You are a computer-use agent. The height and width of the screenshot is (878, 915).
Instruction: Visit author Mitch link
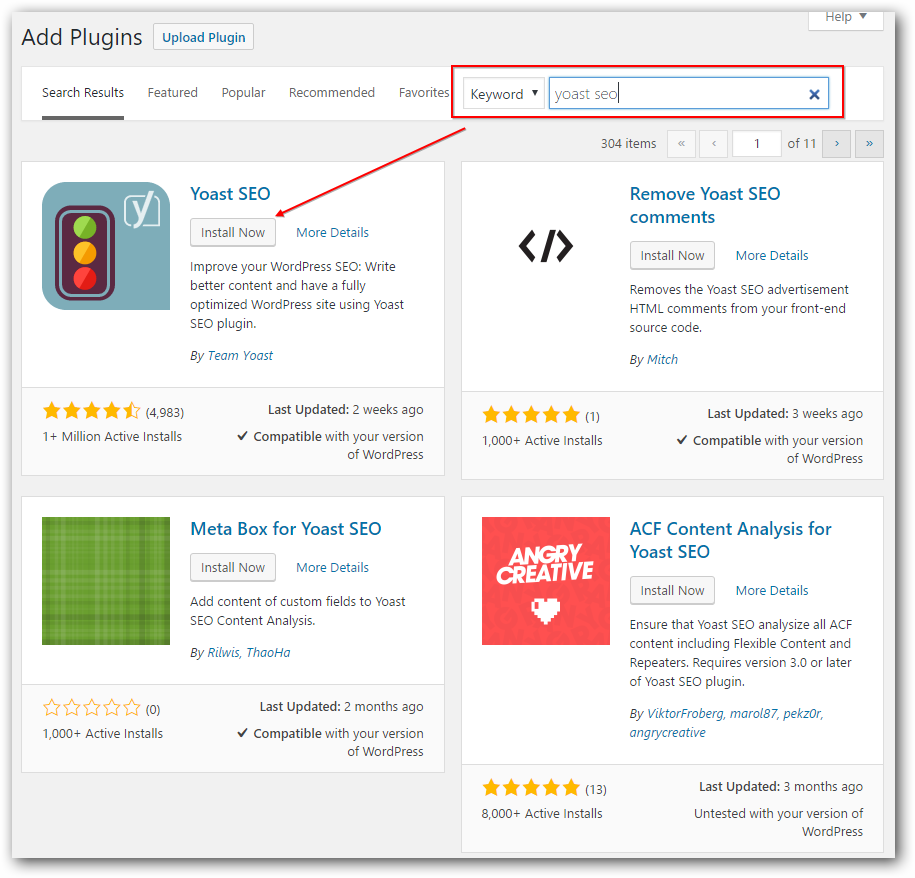(x=663, y=359)
